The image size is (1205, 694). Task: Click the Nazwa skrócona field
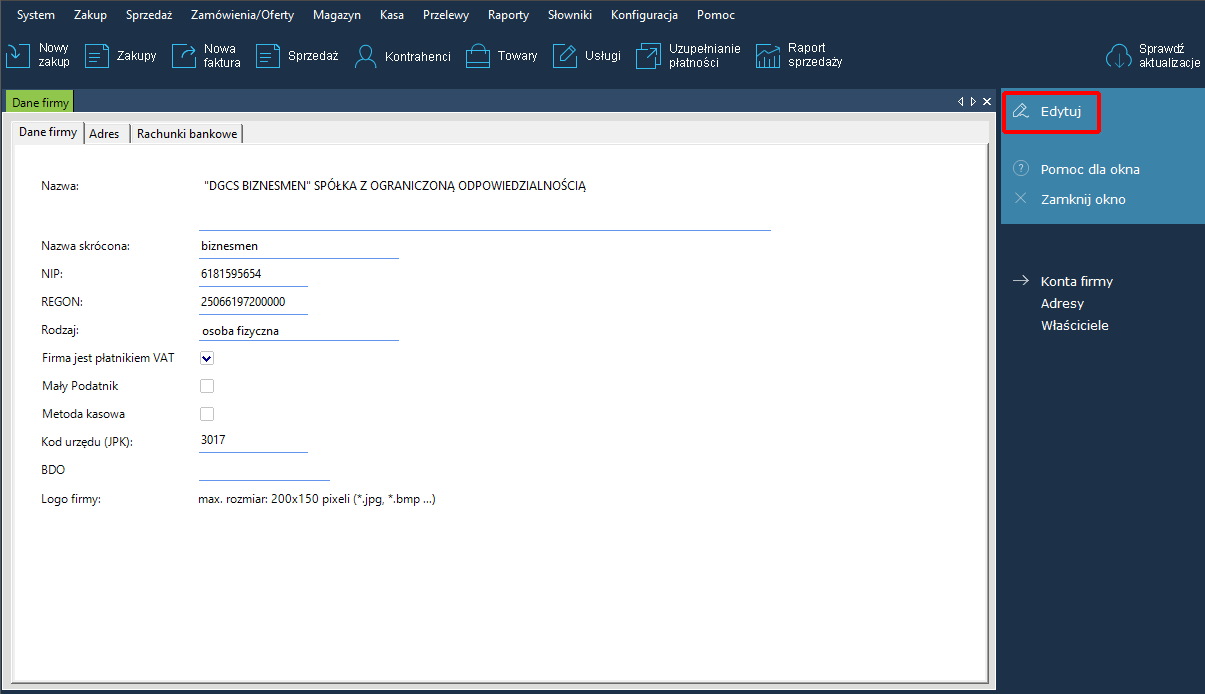tap(299, 246)
